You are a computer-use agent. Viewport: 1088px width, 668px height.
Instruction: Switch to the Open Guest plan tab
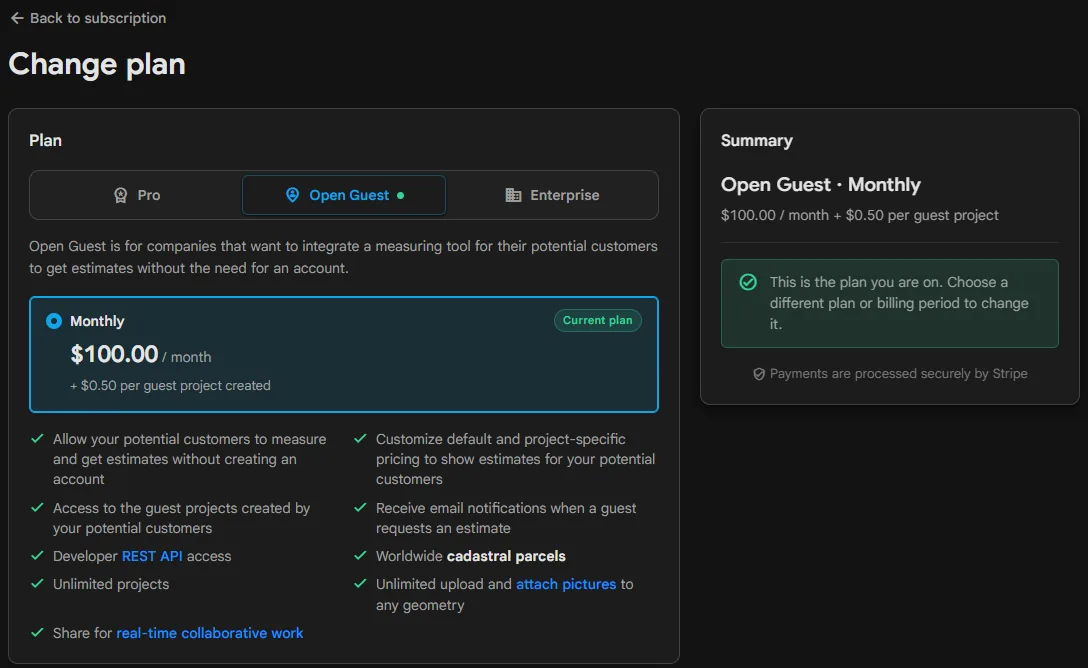click(x=343, y=195)
